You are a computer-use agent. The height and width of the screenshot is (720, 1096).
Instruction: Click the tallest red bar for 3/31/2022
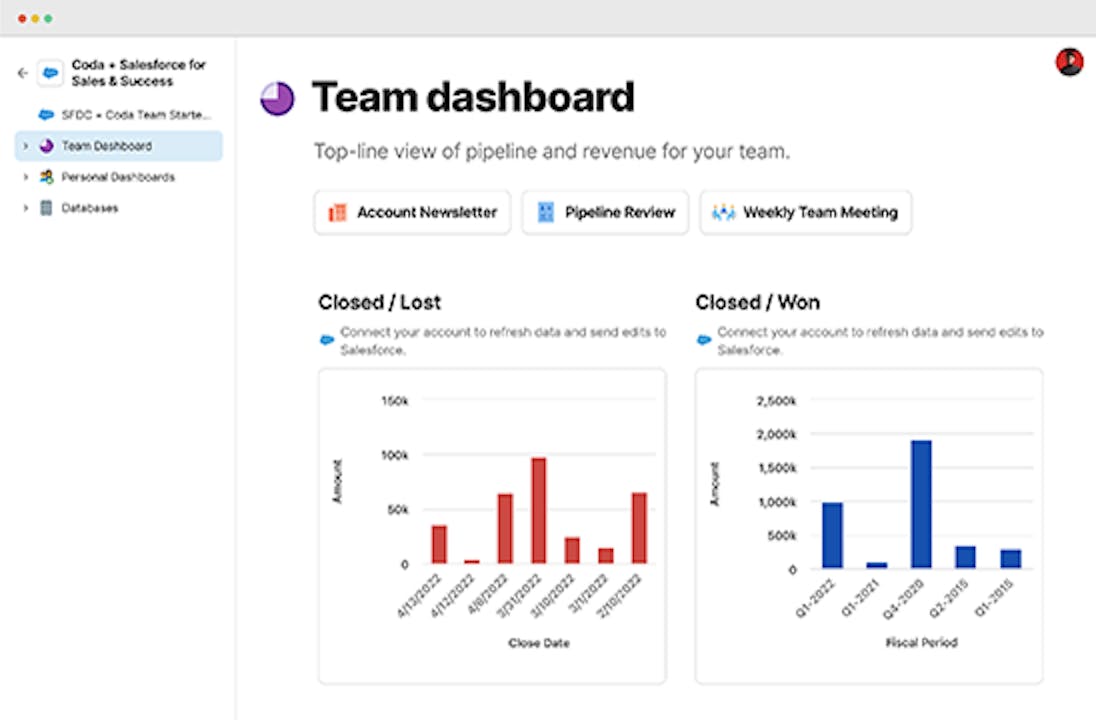[539, 510]
